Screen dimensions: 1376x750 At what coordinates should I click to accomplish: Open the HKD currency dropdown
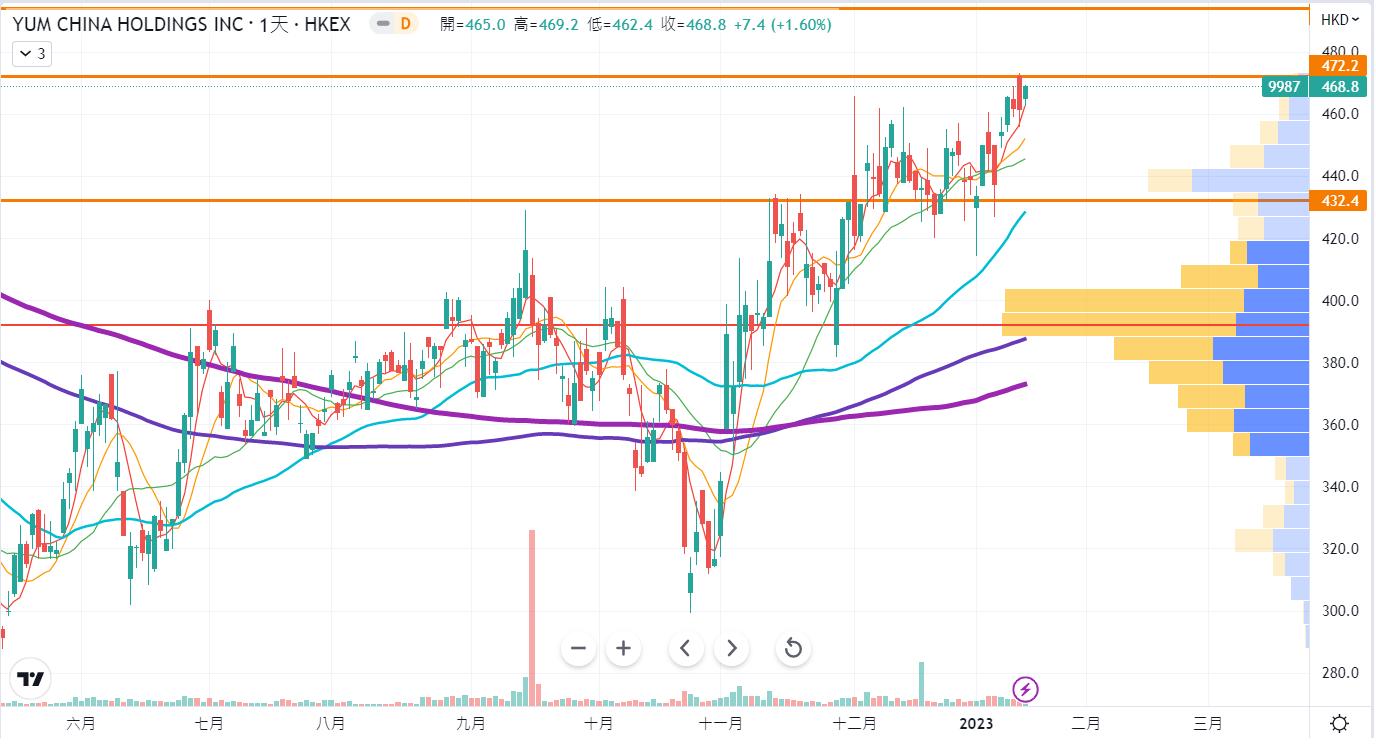pos(1340,19)
